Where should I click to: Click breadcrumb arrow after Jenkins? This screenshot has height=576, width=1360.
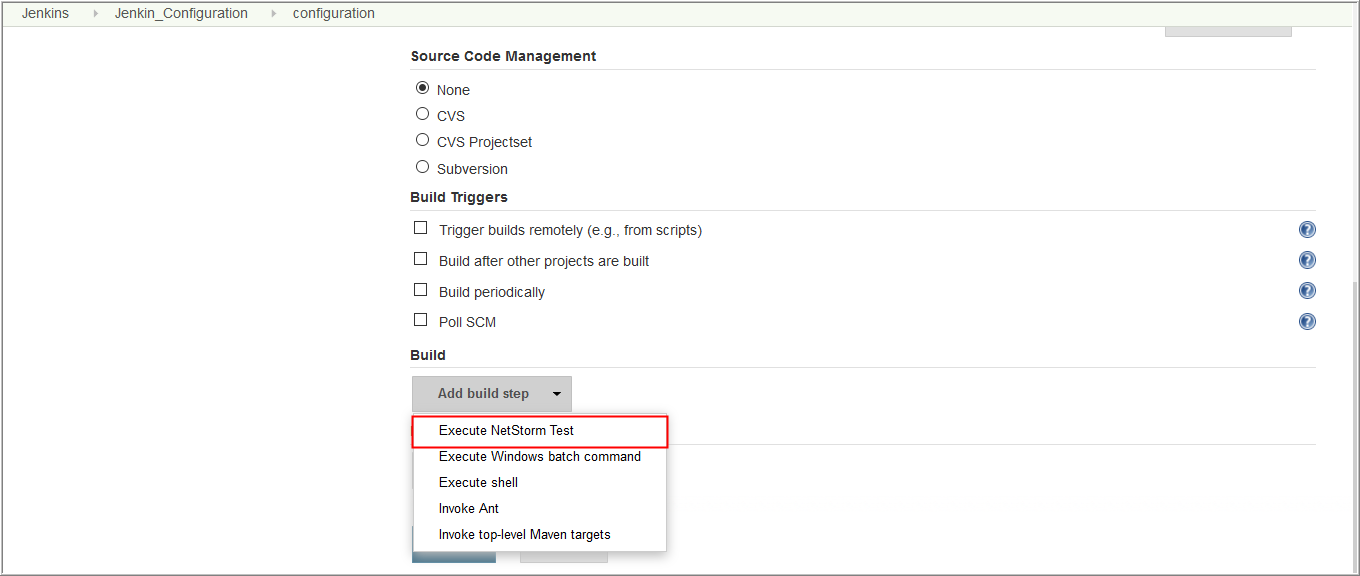pos(96,14)
